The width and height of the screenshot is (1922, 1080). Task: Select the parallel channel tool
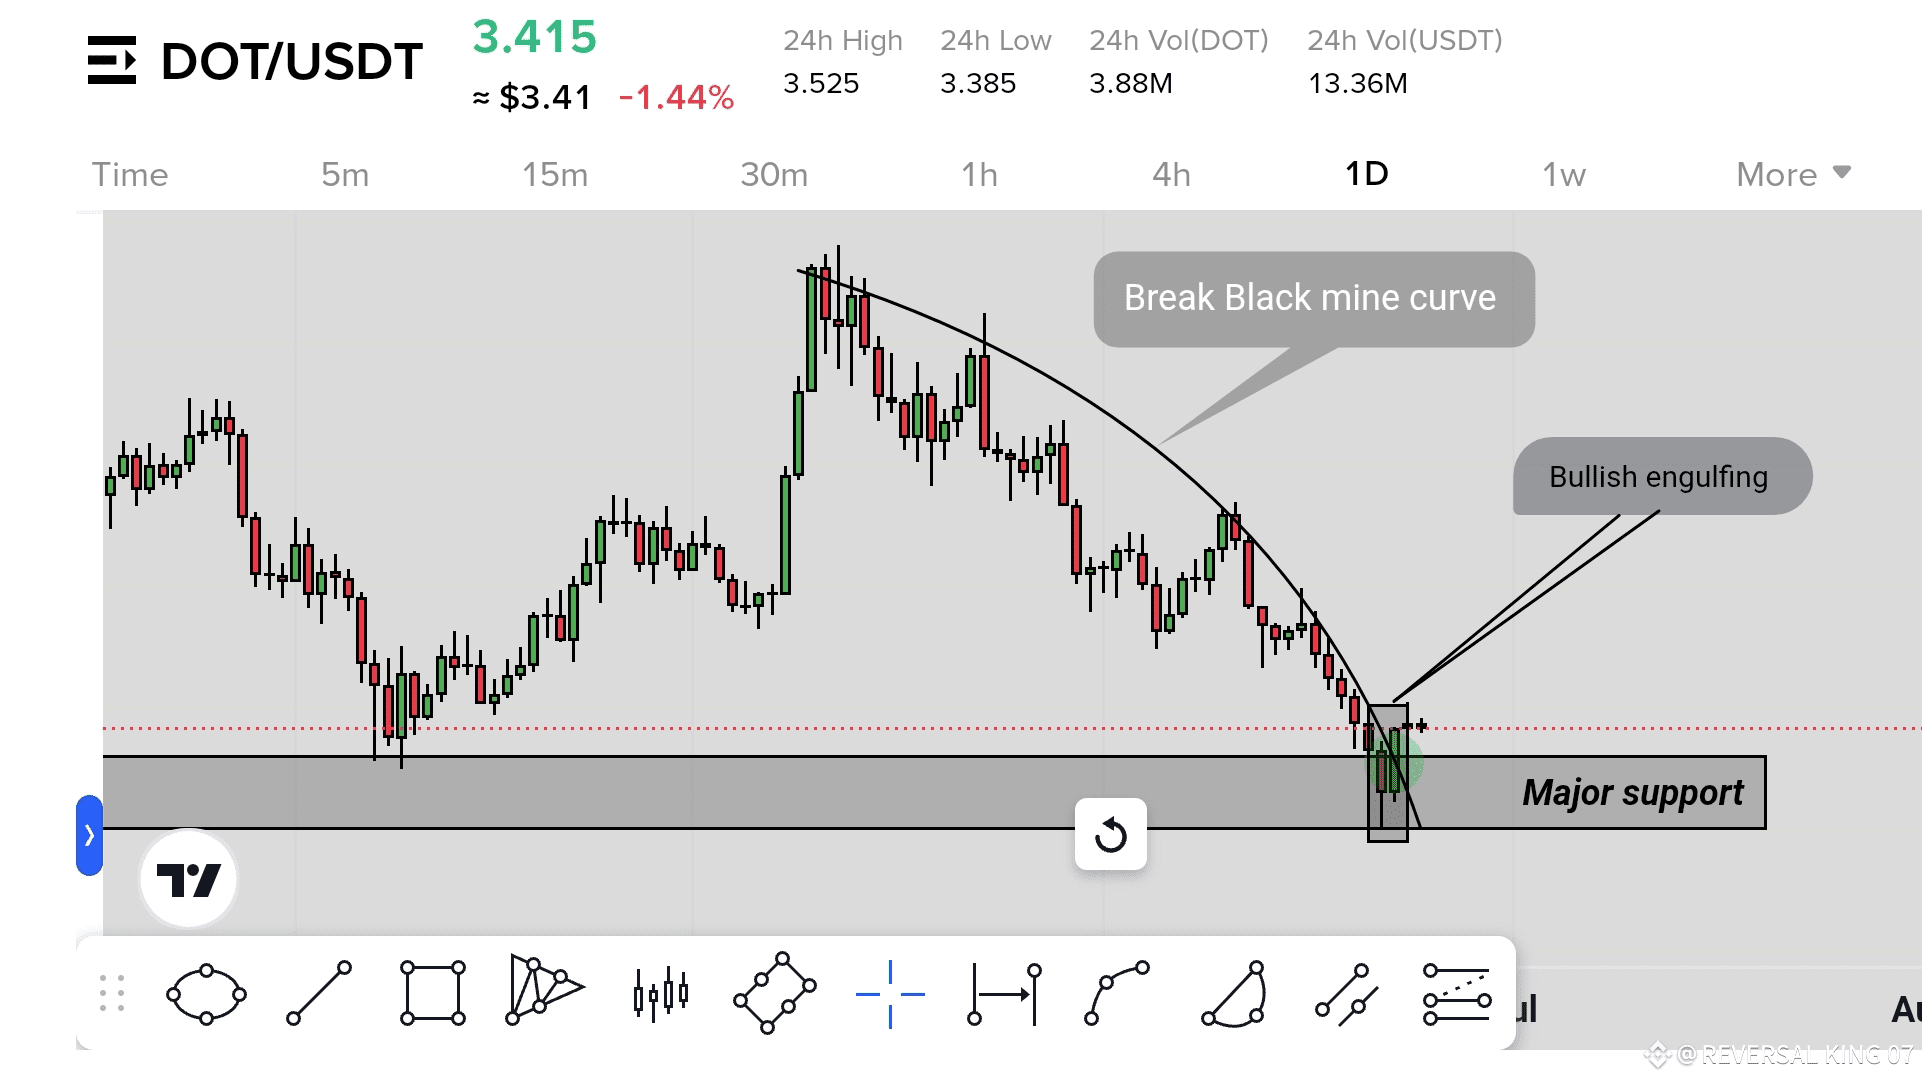(1347, 994)
